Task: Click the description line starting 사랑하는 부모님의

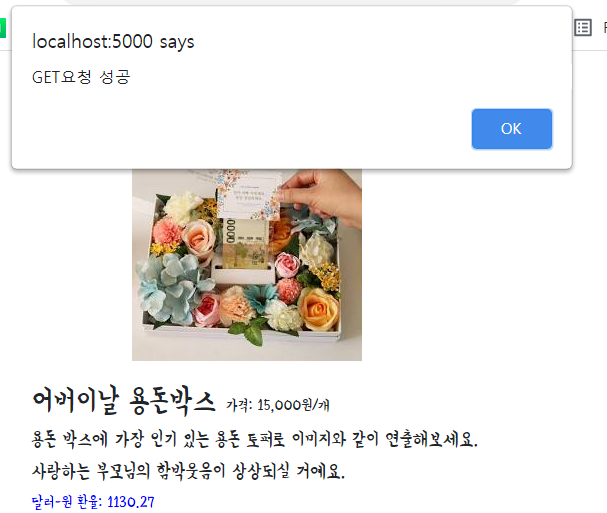Action: 188,471
